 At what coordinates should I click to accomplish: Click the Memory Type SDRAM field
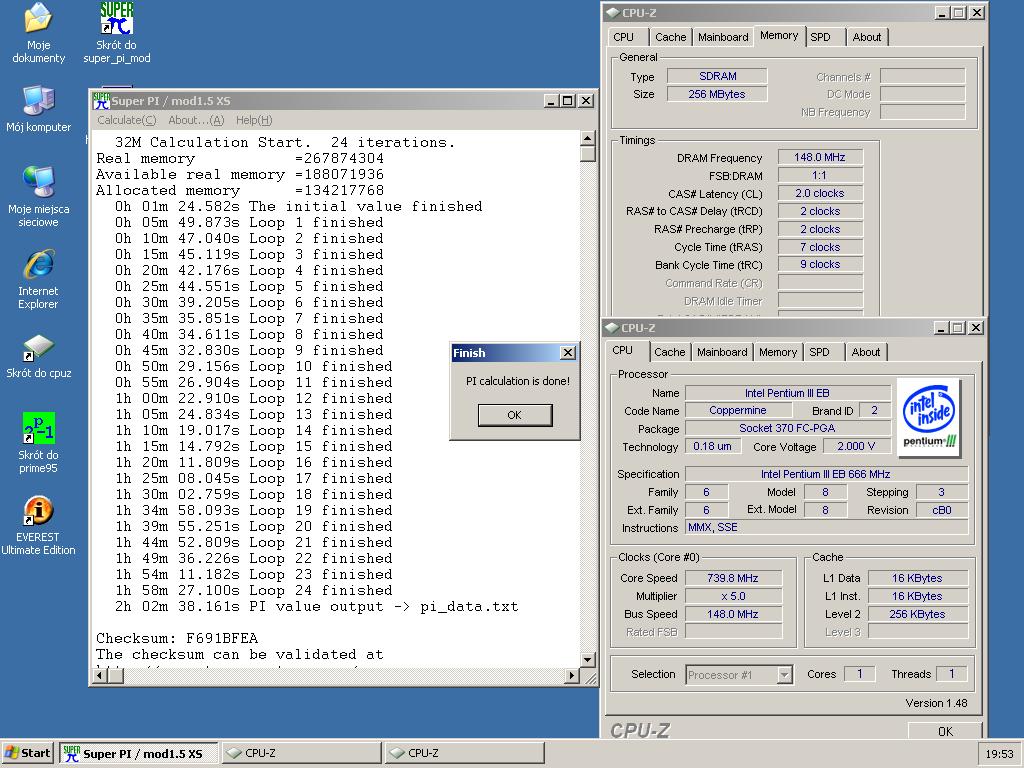[x=717, y=76]
